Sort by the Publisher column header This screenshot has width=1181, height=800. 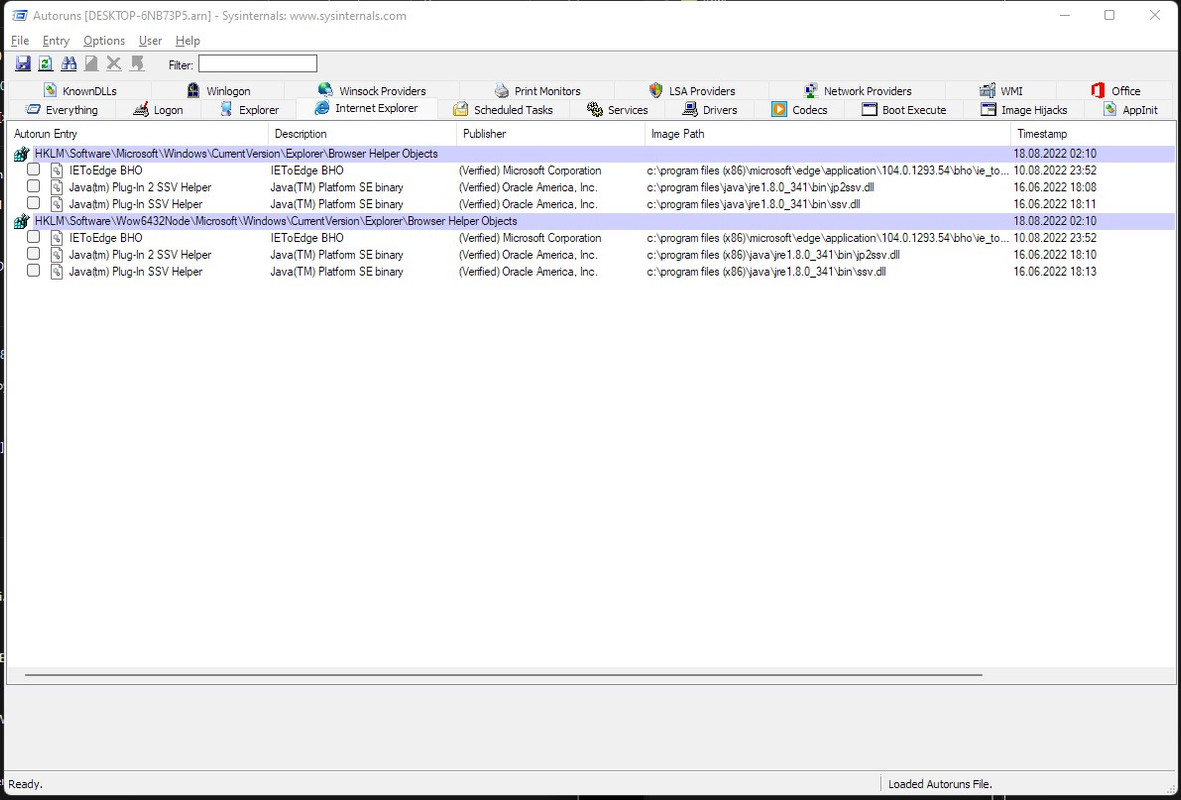pyautogui.click(x=551, y=134)
